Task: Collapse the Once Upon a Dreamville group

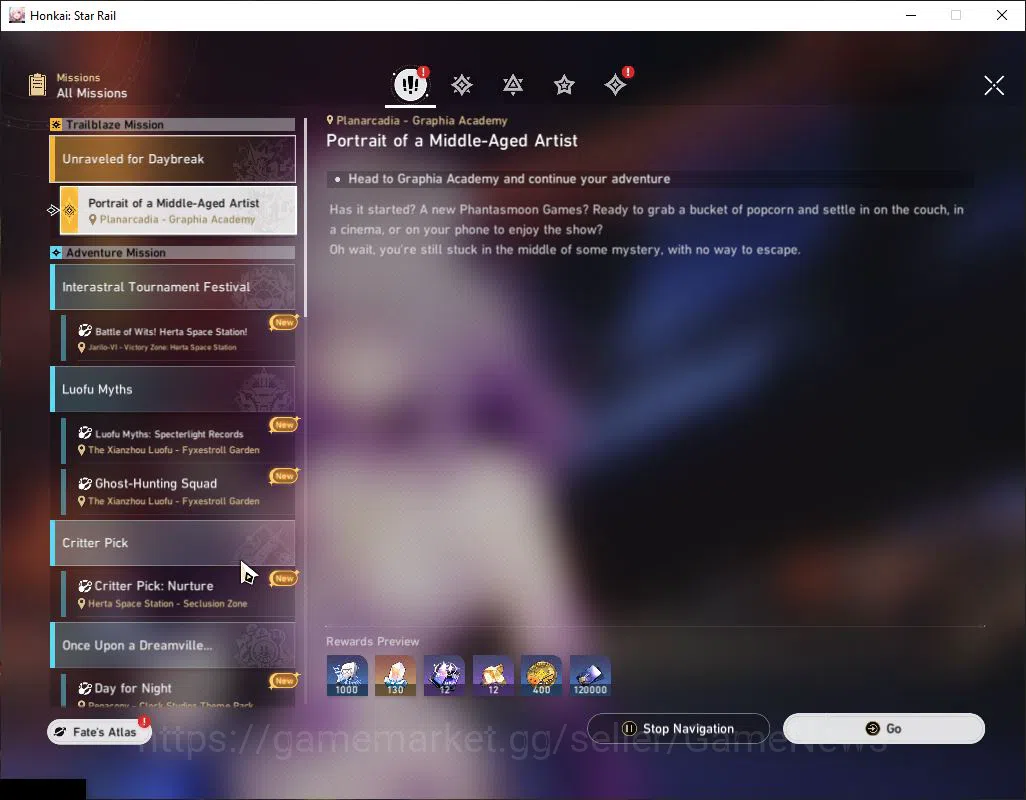Action: point(173,645)
